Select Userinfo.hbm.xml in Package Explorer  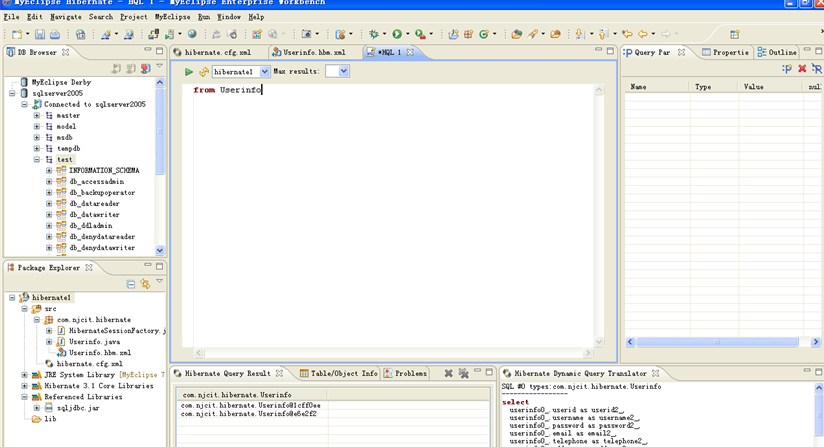100,353
